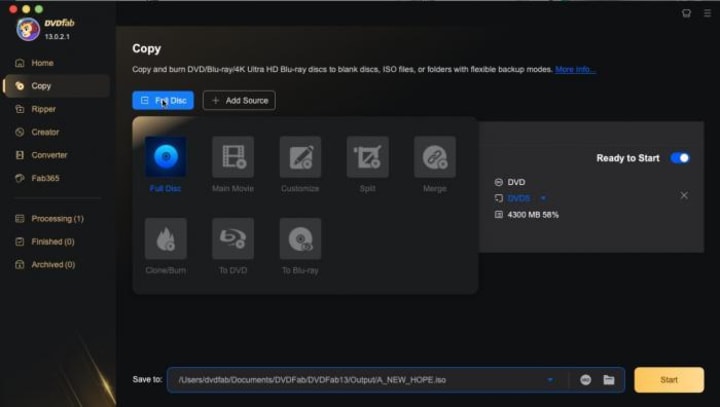Remove the DVD task with X
Screen dimensions: 720x407
[684, 196]
